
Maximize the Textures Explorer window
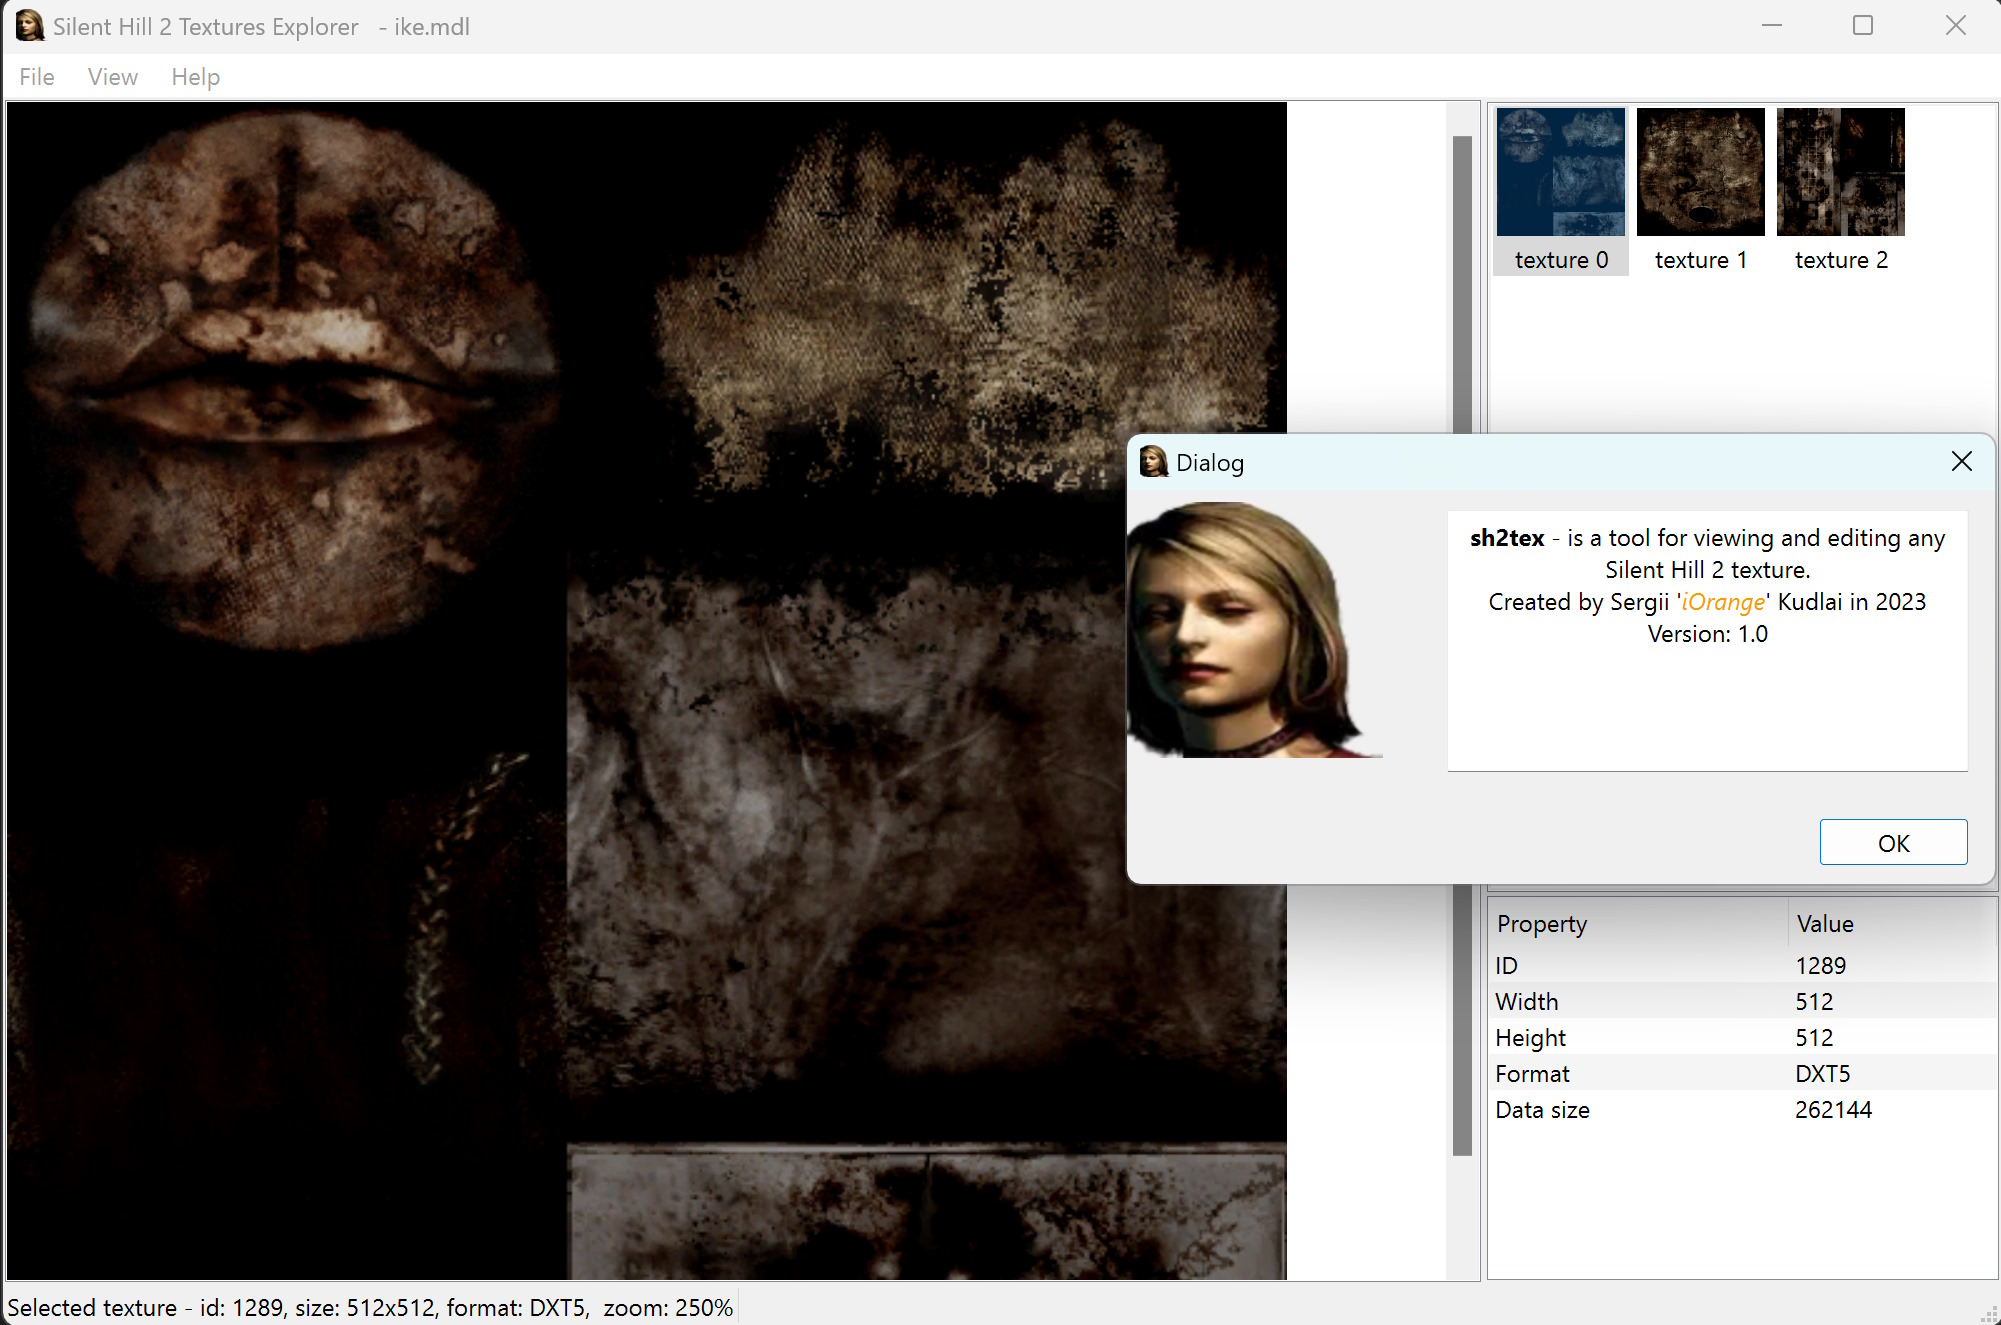pos(1862,26)
